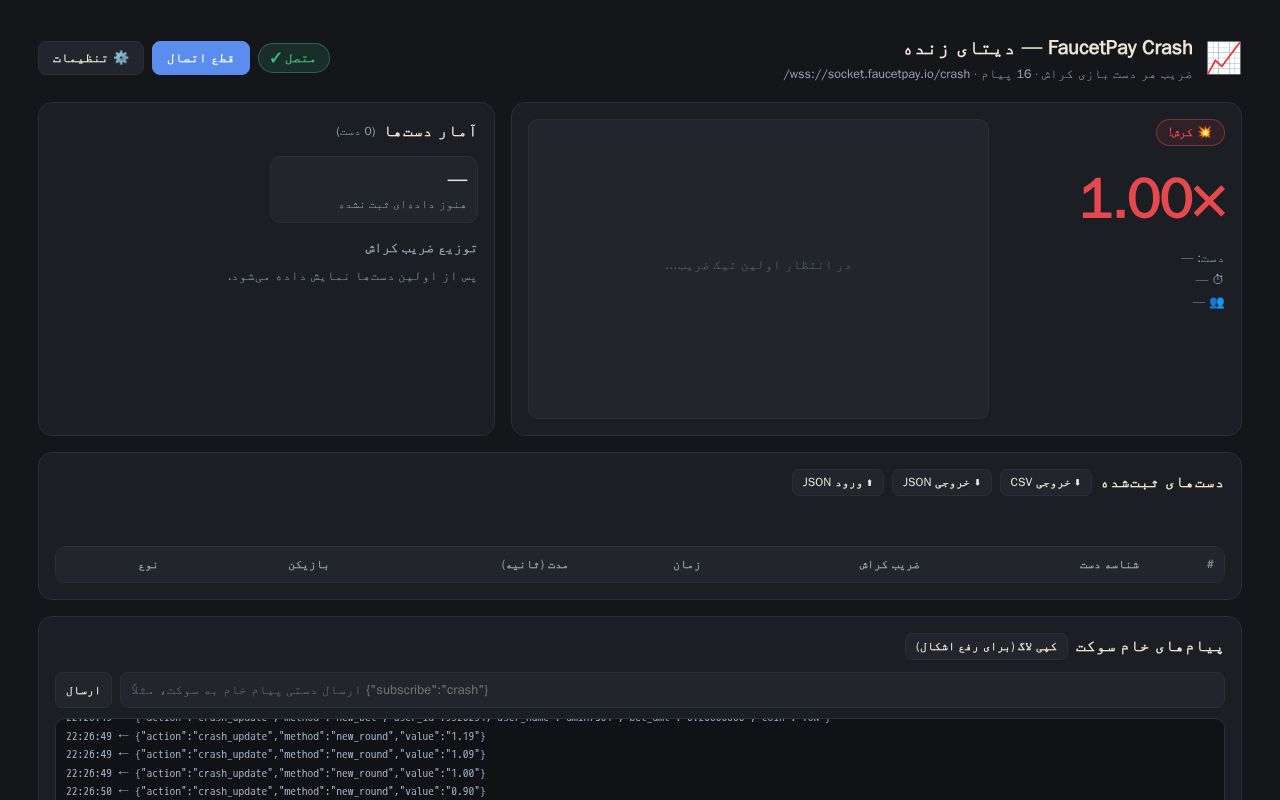Disconnect using the قطع اتصال button
Screen dimensions: 1280x800
201,58
